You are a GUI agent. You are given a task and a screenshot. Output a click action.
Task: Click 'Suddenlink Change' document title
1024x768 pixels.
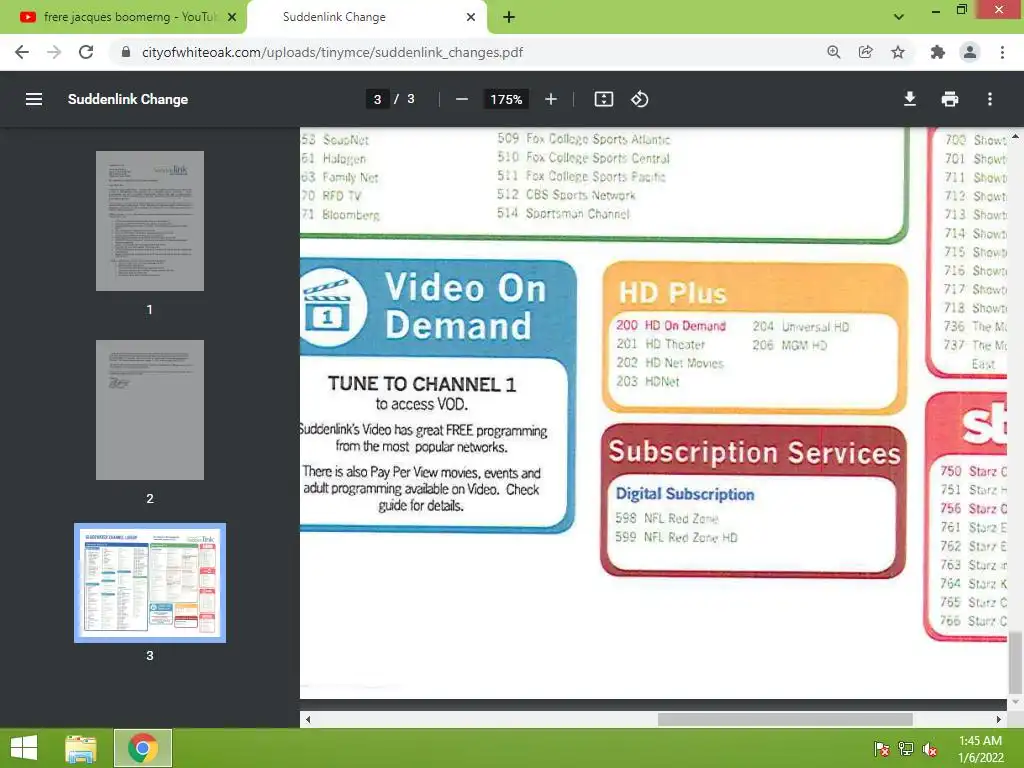(128, 99)
